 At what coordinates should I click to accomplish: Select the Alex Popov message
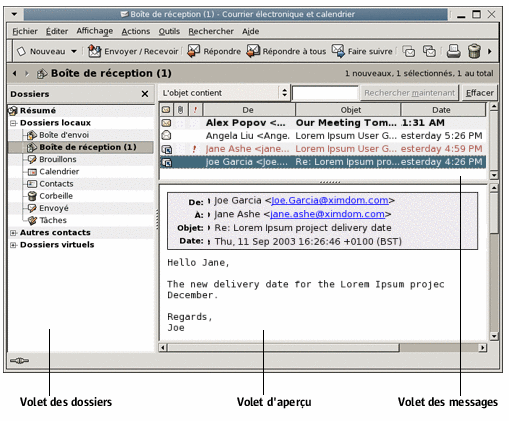coord(323,123)
